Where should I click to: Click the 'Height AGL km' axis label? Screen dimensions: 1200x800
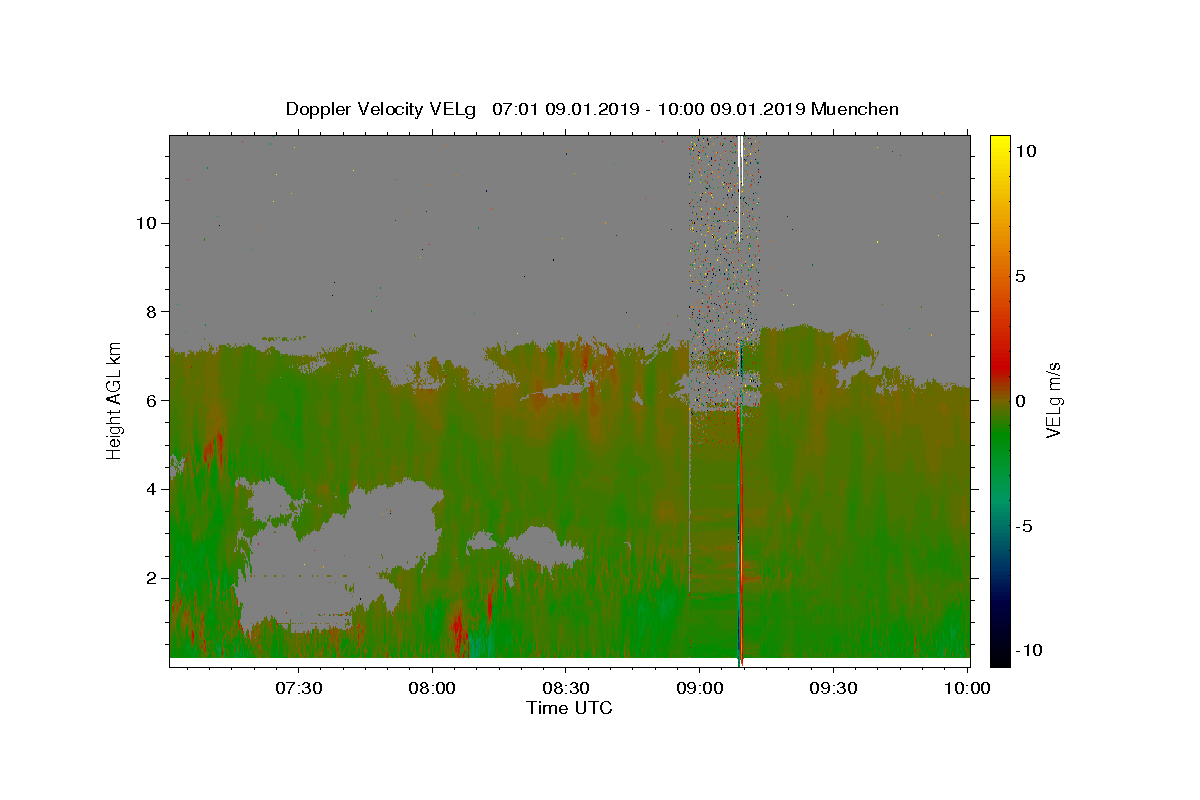coord(115,399)
